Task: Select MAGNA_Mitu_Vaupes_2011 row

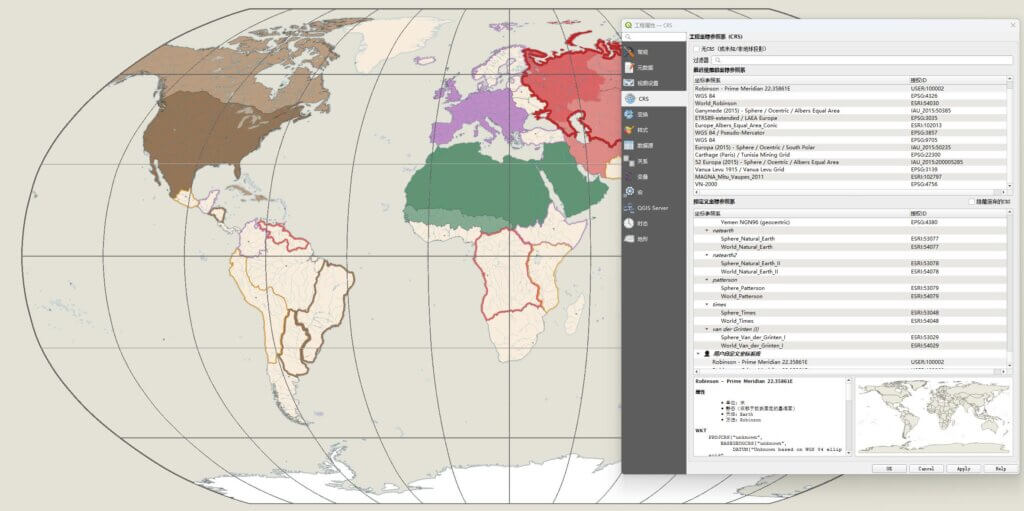Action: (x=850, y=176)
